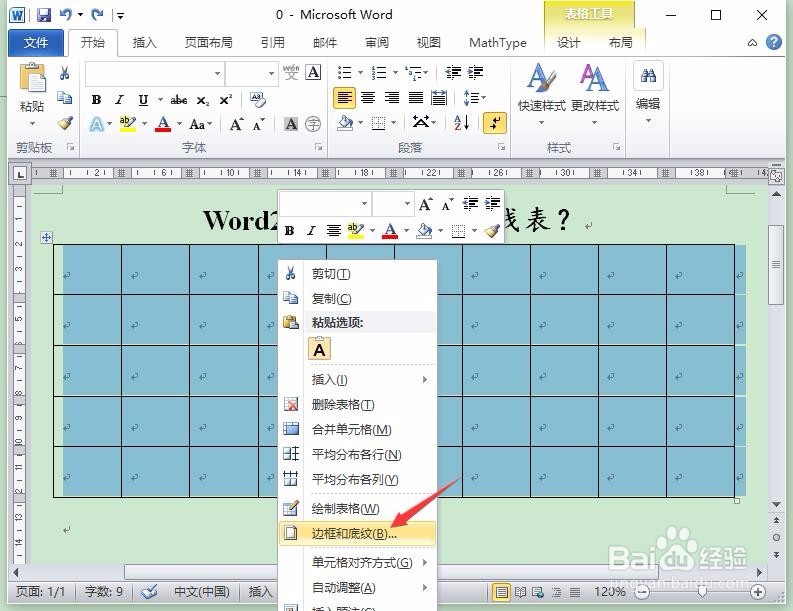The height and width of the screenshot is (611, 793).
Task: Click the vertical scrollbar down arrow
Action: (776, 504)
